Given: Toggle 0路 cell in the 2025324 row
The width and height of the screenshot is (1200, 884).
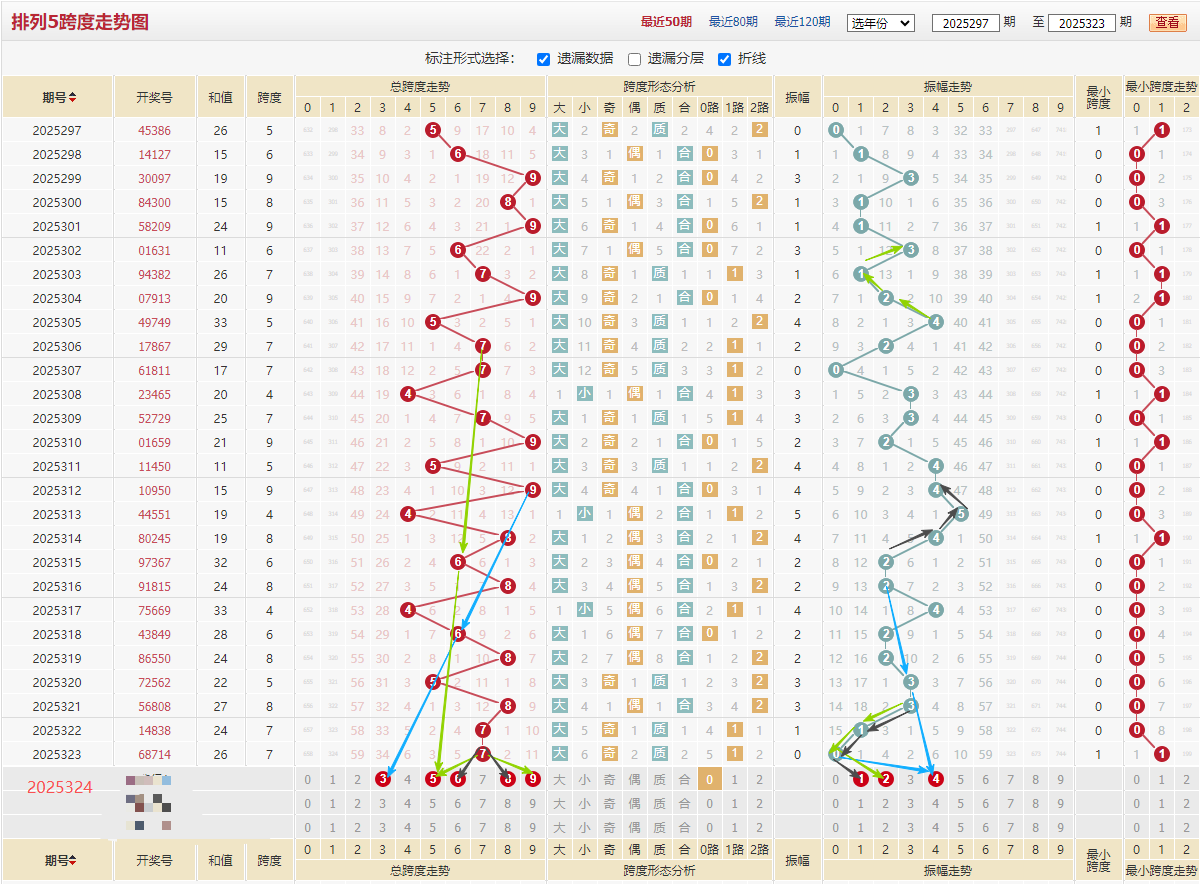Looking at the screenshot, I should point(709,779).
